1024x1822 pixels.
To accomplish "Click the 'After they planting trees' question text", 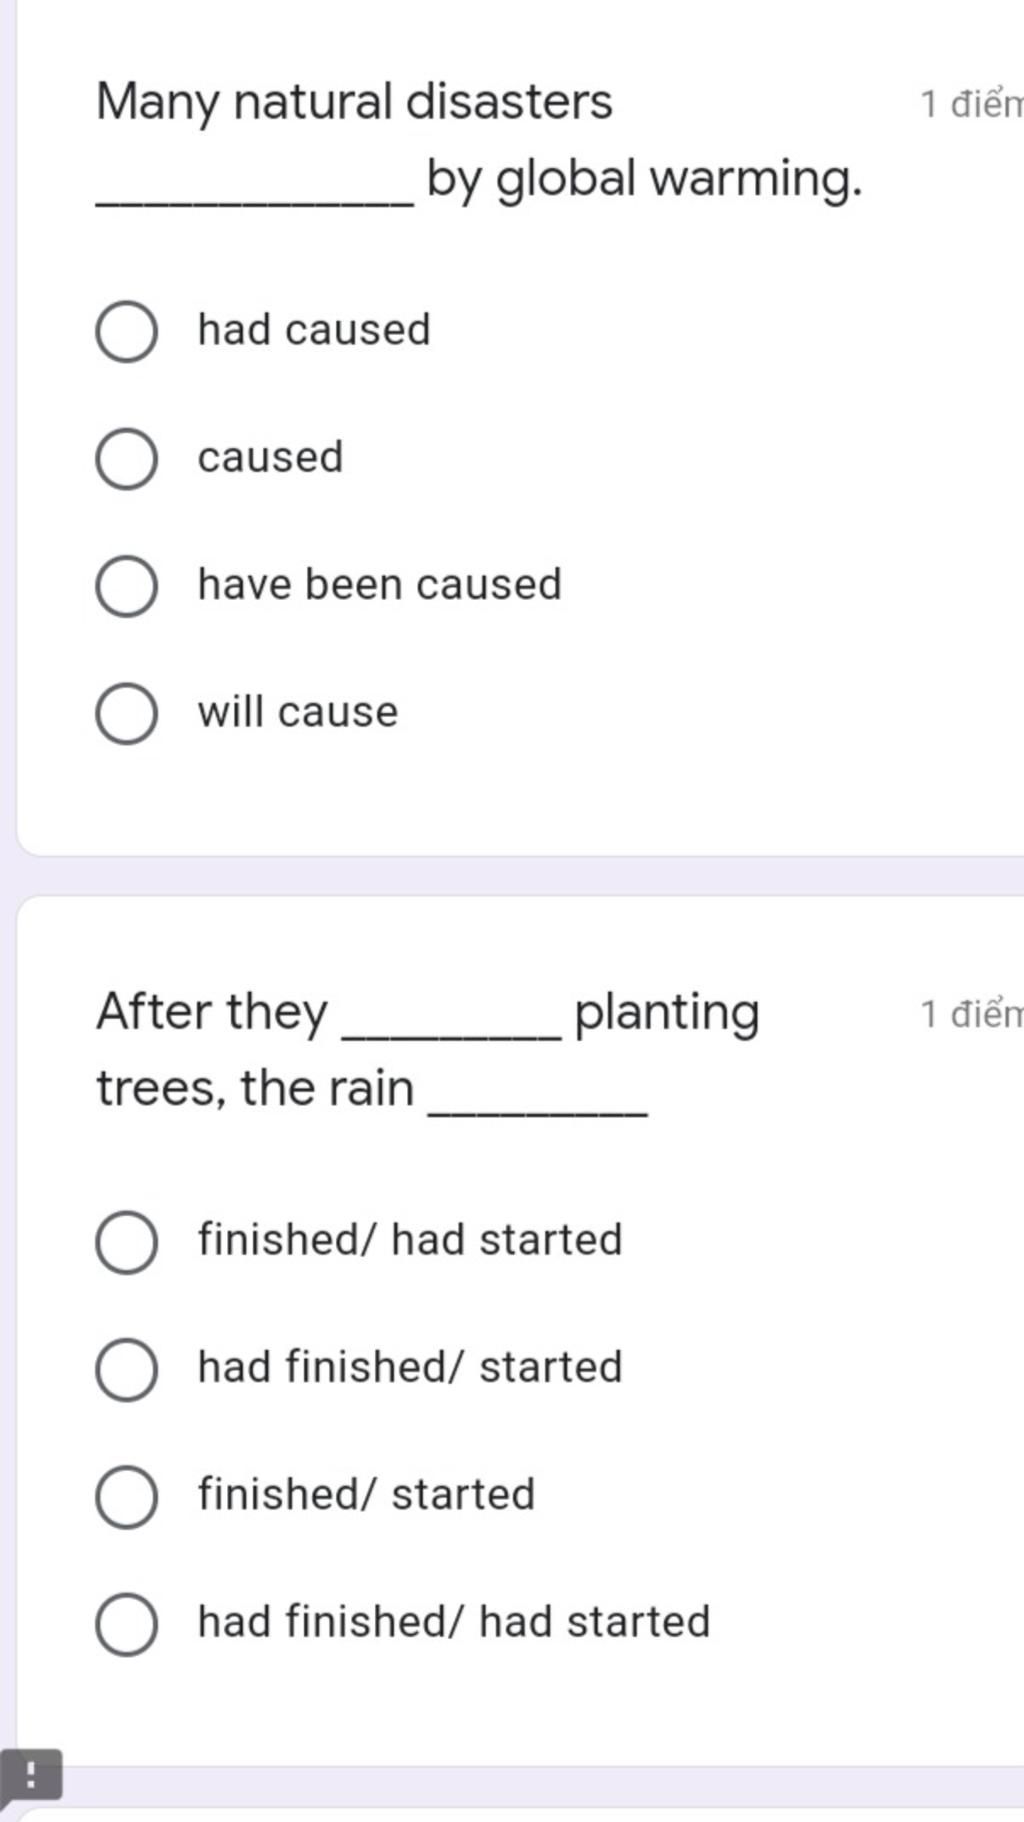I will click(x=428, y=1050).
